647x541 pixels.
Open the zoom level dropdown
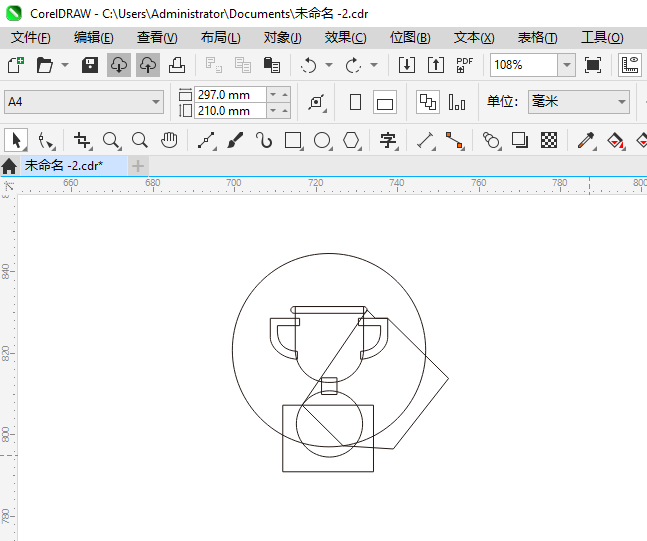[566, 65]
